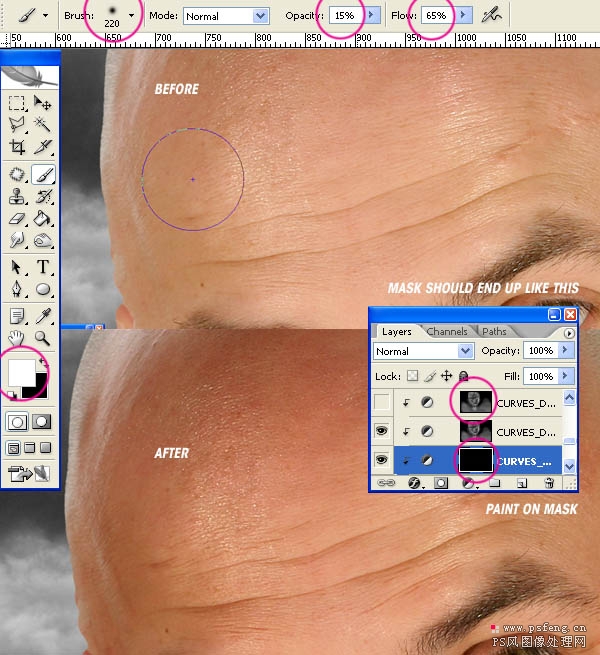This screenshot has width=600, height=655.
Task: Click the delete layer trash button
Action: click(549, 483)
